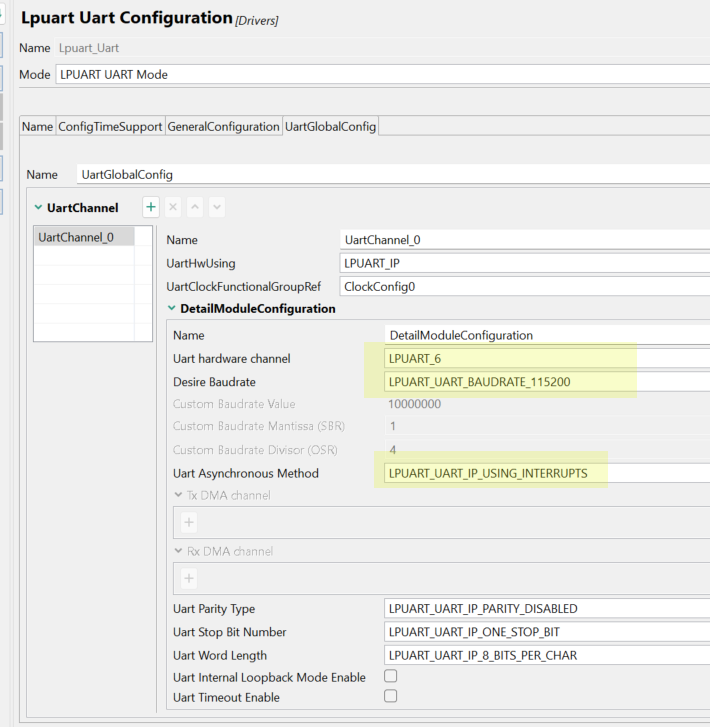710x727 pixels.
Task: Toggle the Uart Timeout Enable checkbox
Action: [391, 697]
